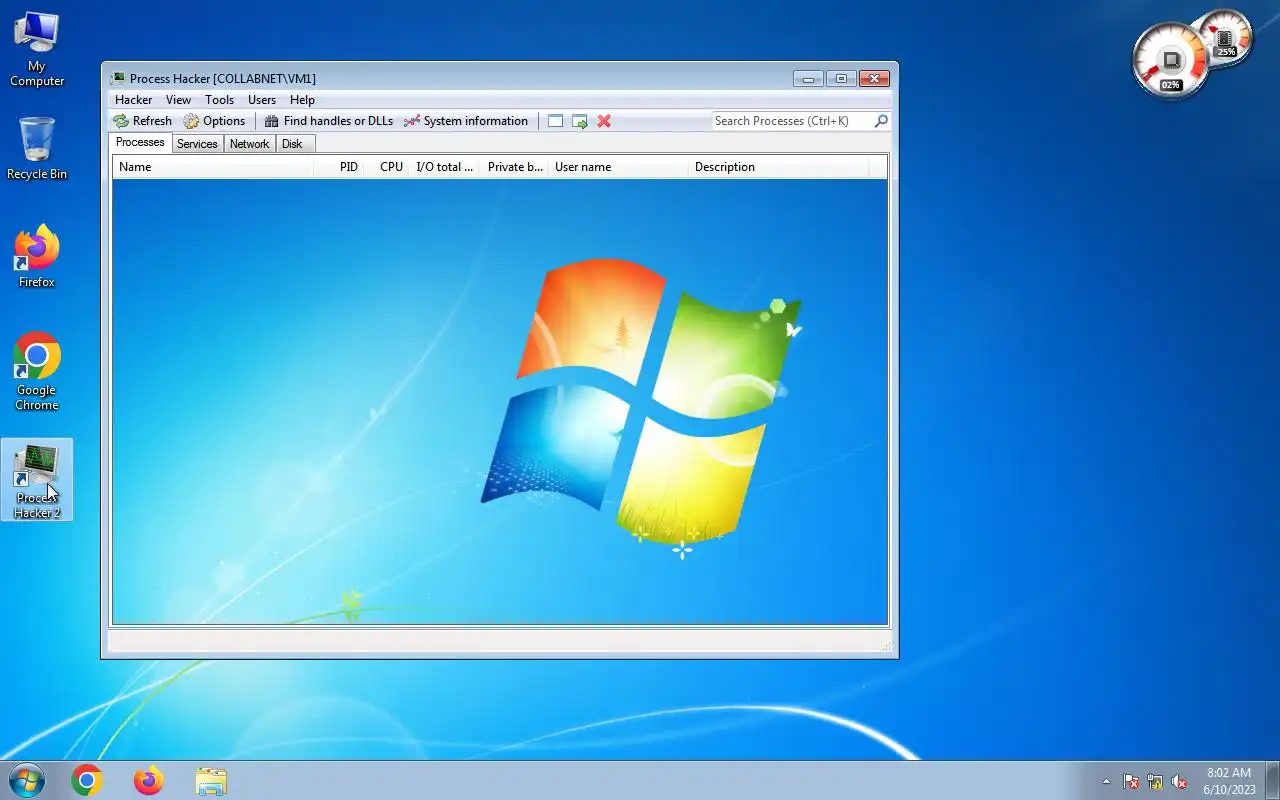
Task: Open System information graph window
Action: pyautogui.click(x=466, y=121)
